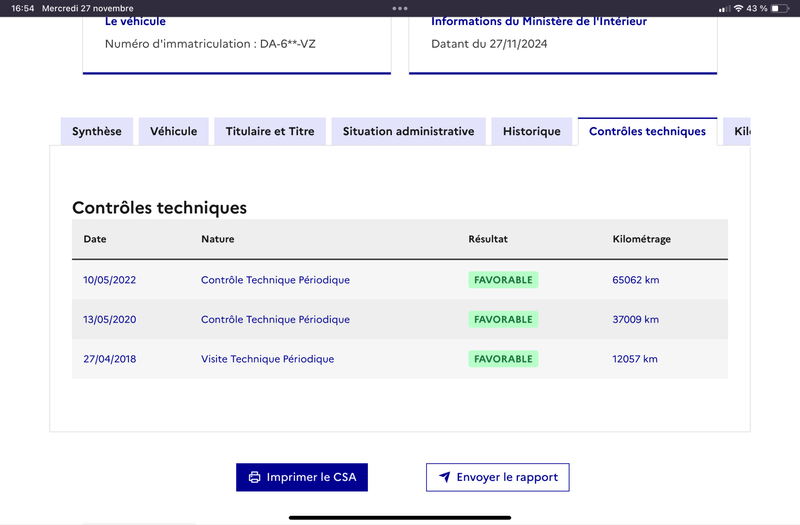Click the printer icon in Imprimer button

(x=254, y=477)
